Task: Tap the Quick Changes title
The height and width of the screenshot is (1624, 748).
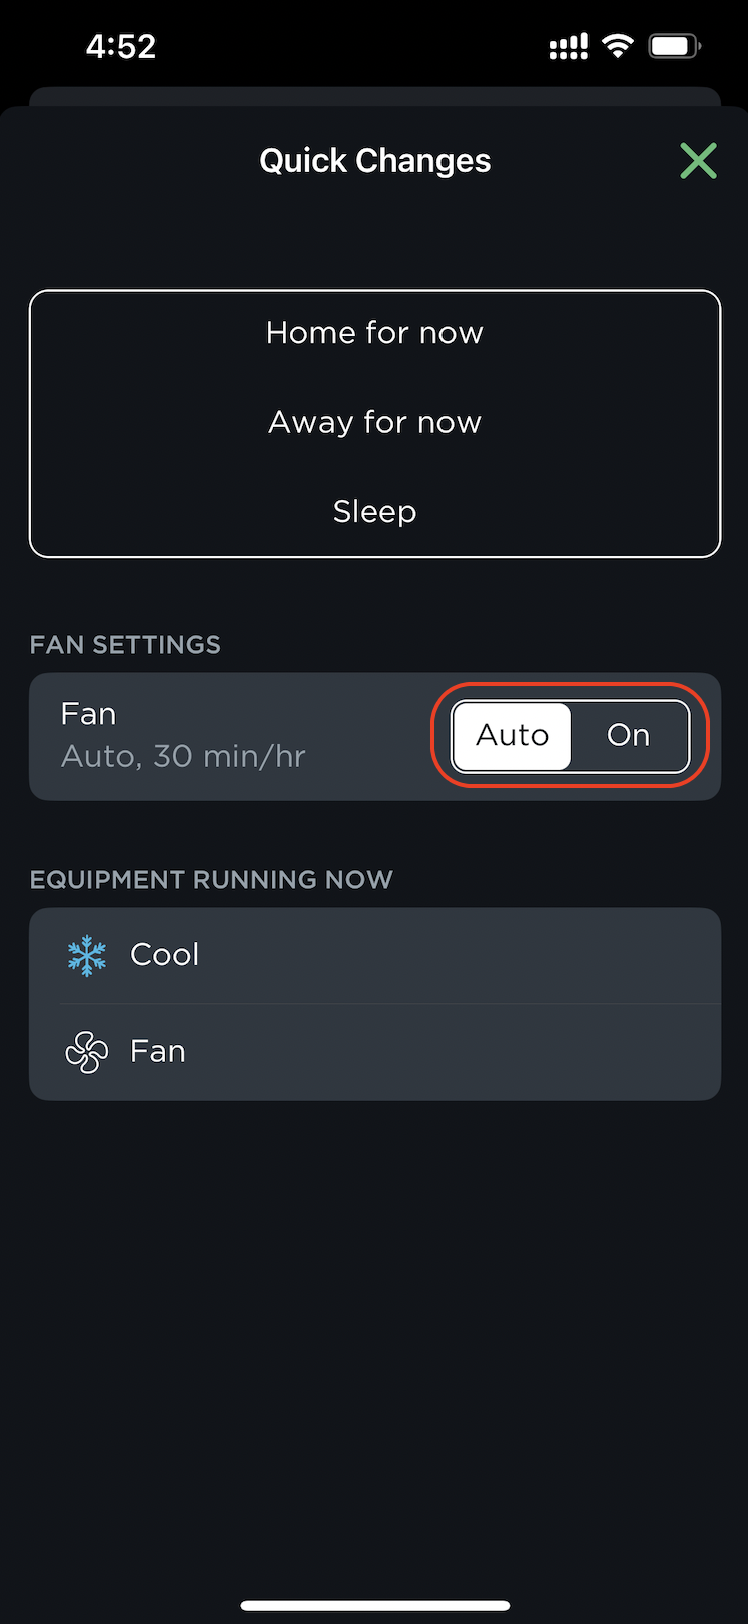Action: (374, 160)
